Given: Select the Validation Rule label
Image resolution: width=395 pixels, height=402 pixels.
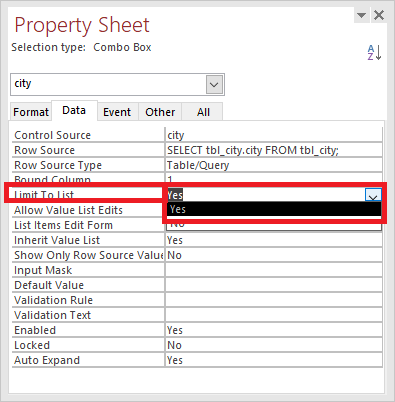Looking at the screenshot, I should pyautogui.click(x=53, y=300).
